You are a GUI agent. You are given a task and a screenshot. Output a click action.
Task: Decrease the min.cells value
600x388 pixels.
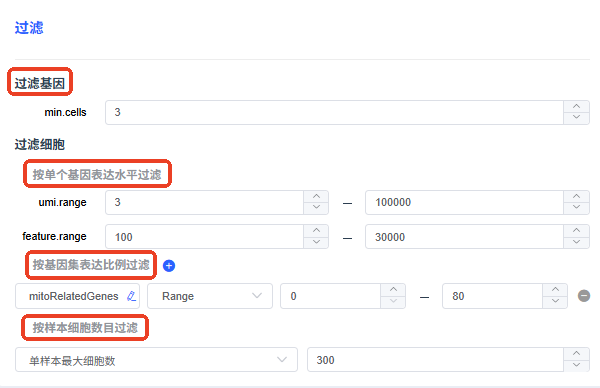tap(576, 118)
